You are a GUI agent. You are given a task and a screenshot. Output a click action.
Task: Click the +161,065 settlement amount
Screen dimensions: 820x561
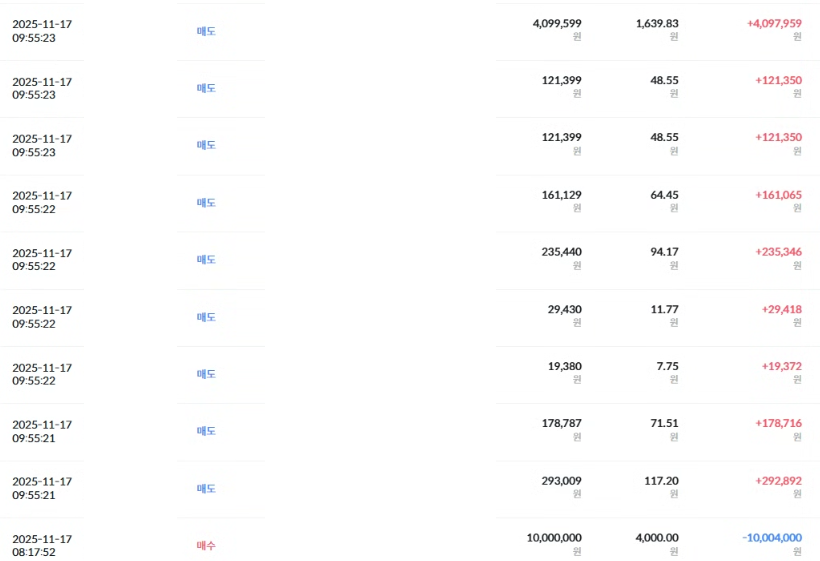[778, 195]
